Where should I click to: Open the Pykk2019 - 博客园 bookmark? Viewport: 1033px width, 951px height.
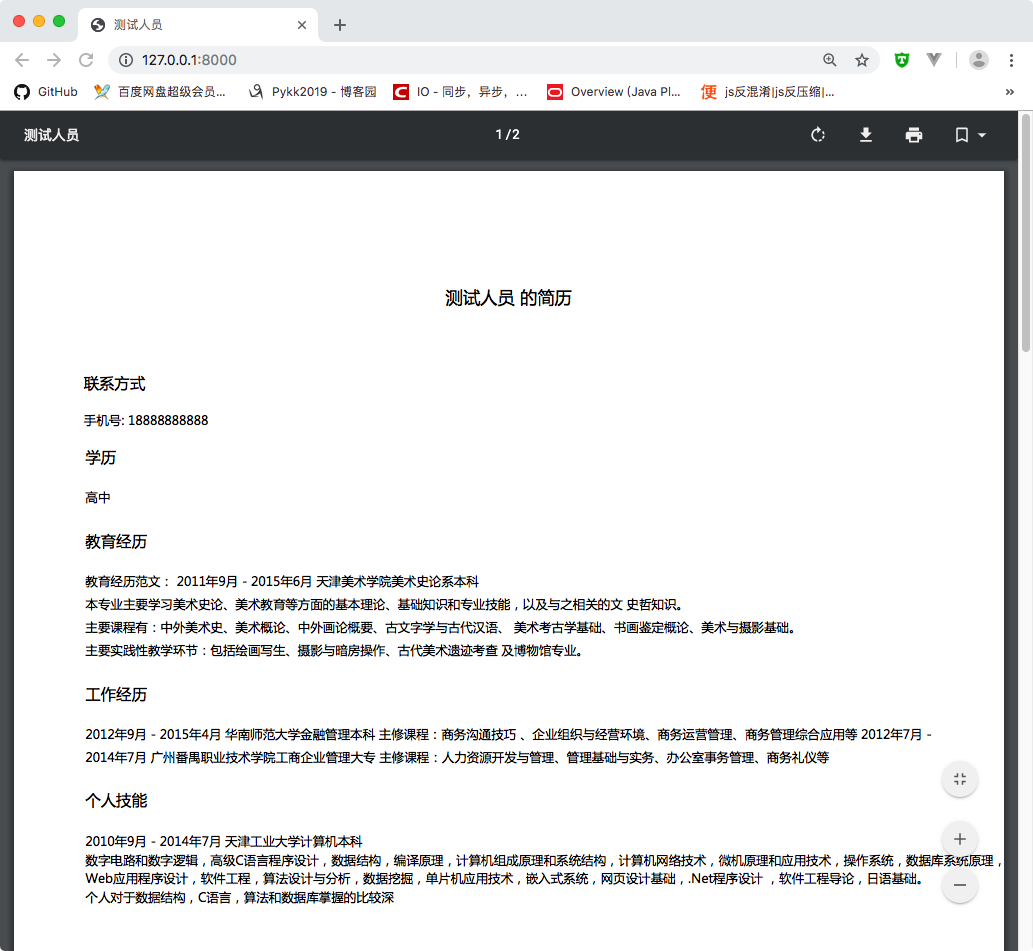(x=312, y=92)
